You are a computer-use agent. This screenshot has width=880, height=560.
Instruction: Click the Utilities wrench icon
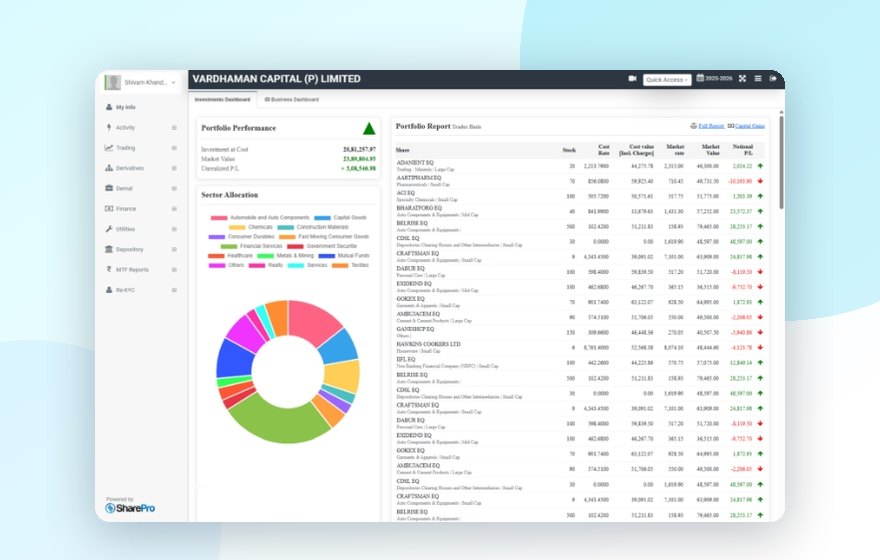[109, 229]
